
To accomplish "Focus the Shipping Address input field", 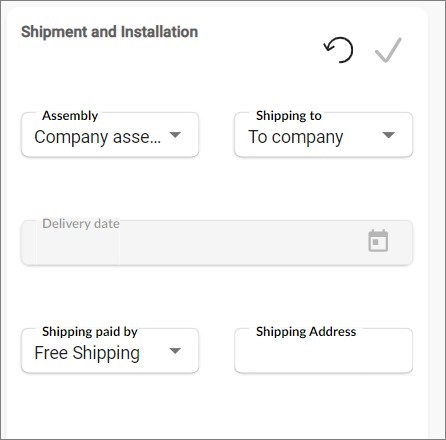I will click(323, 351).
